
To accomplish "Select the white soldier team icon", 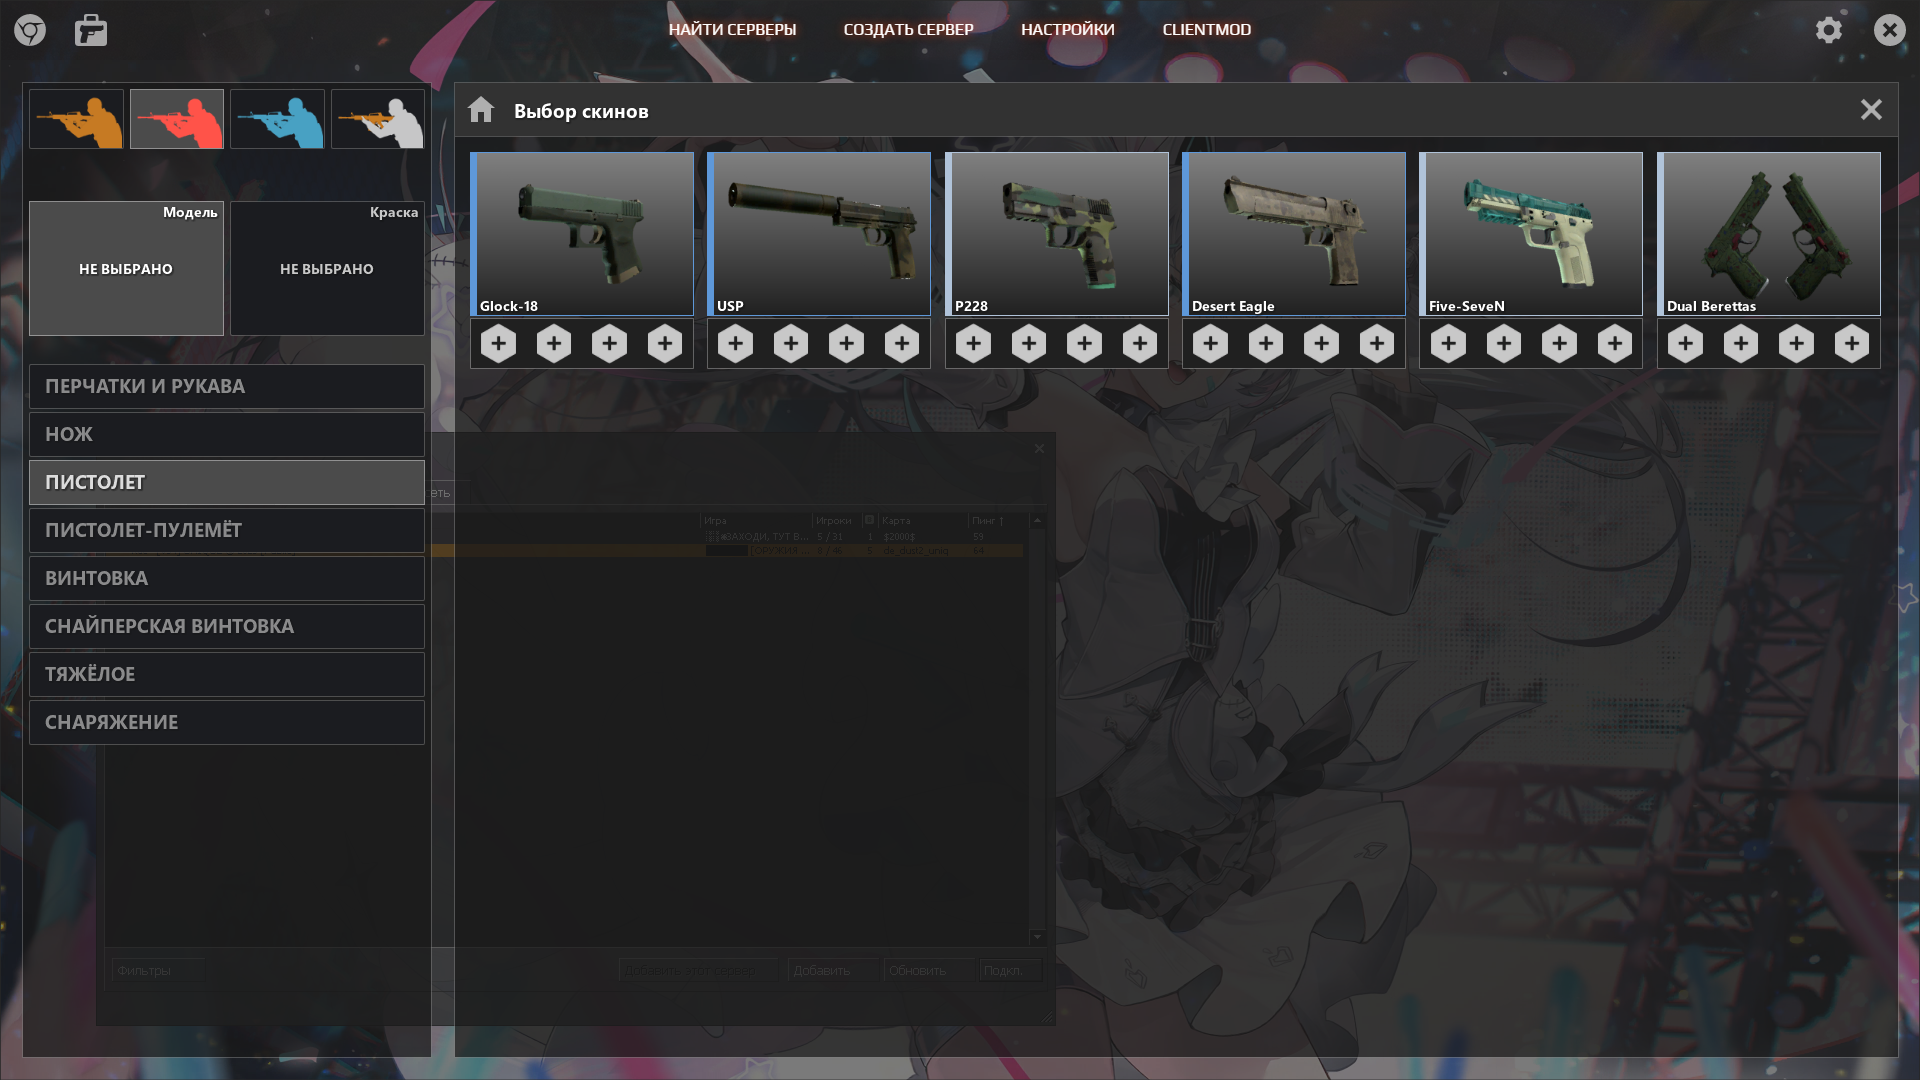I will coord(378,119).
